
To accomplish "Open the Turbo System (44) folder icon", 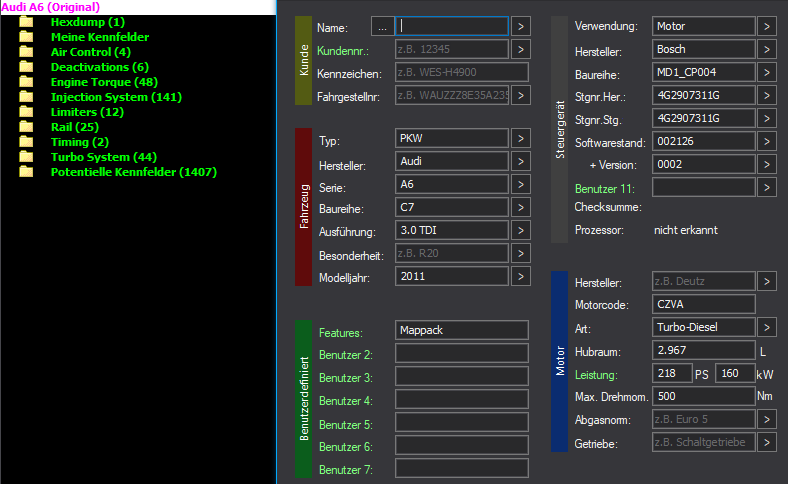I will pos(26,157).
